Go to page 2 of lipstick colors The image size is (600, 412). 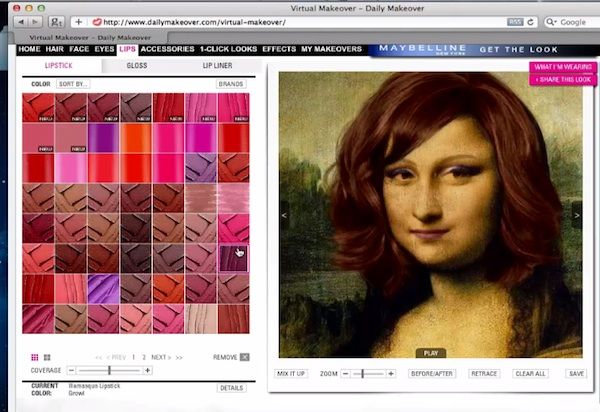(x=144, y=357)
